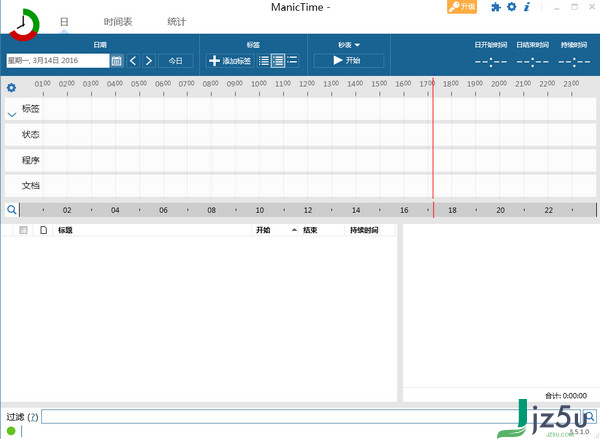
Task: Switch to the 时间表 timesheet tab
Action: [118, 22]
